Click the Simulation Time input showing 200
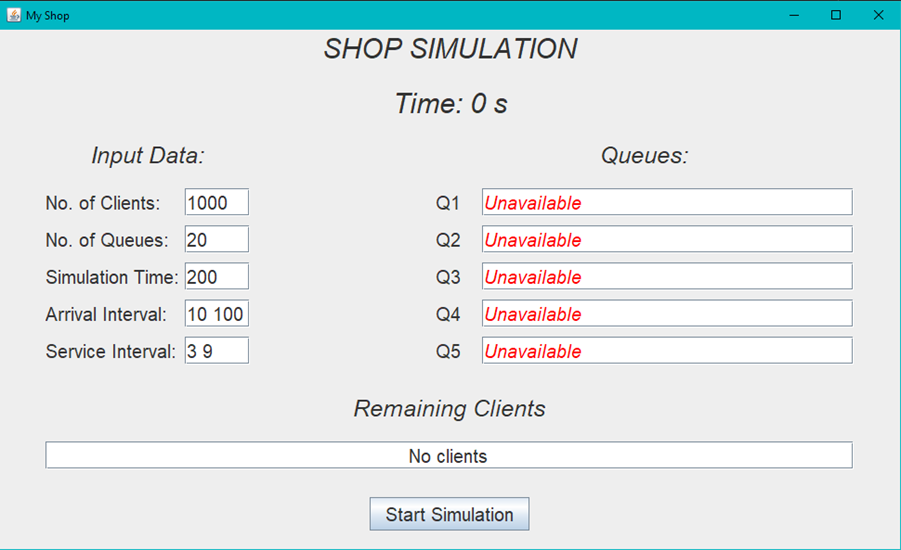The width and height of the screenshot is (901, 550). 217,276
